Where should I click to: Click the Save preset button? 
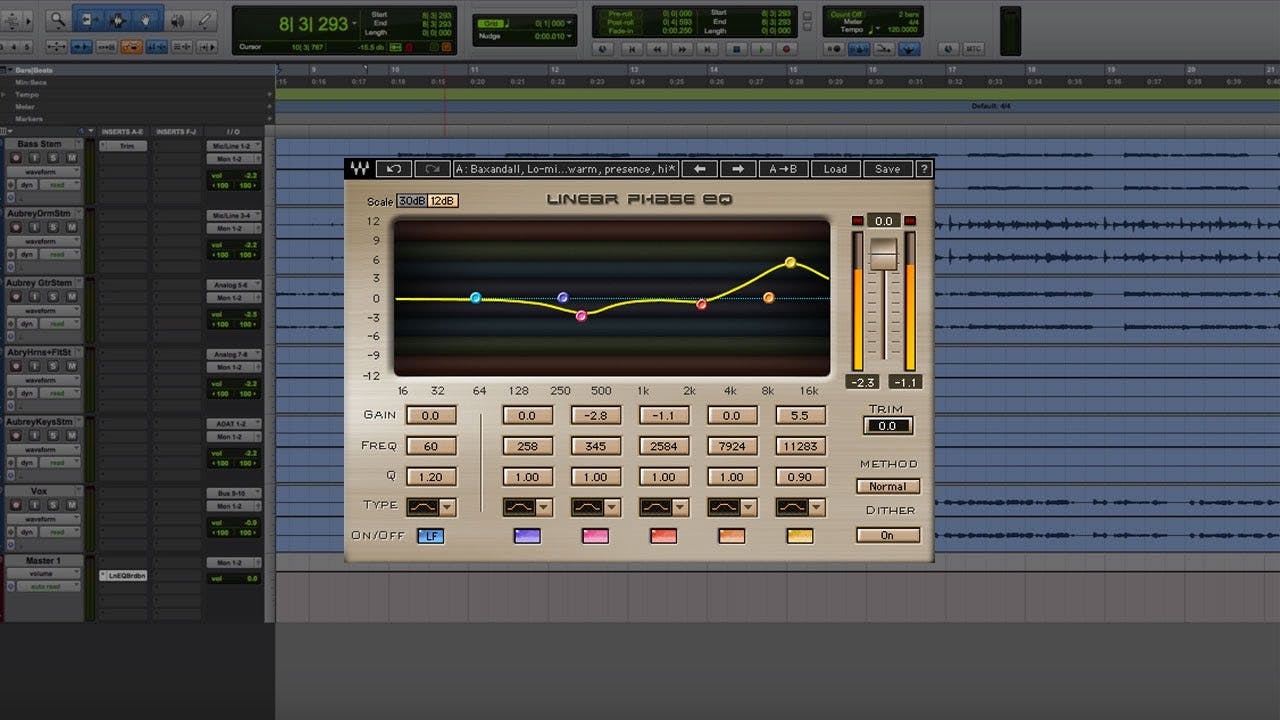887,169
